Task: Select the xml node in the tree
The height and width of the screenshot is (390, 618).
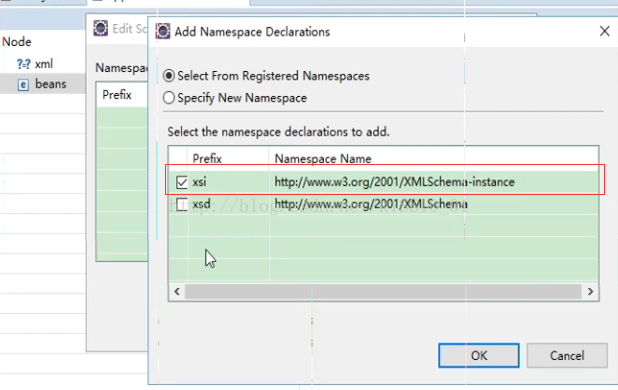Action: [x=43, y=63]
